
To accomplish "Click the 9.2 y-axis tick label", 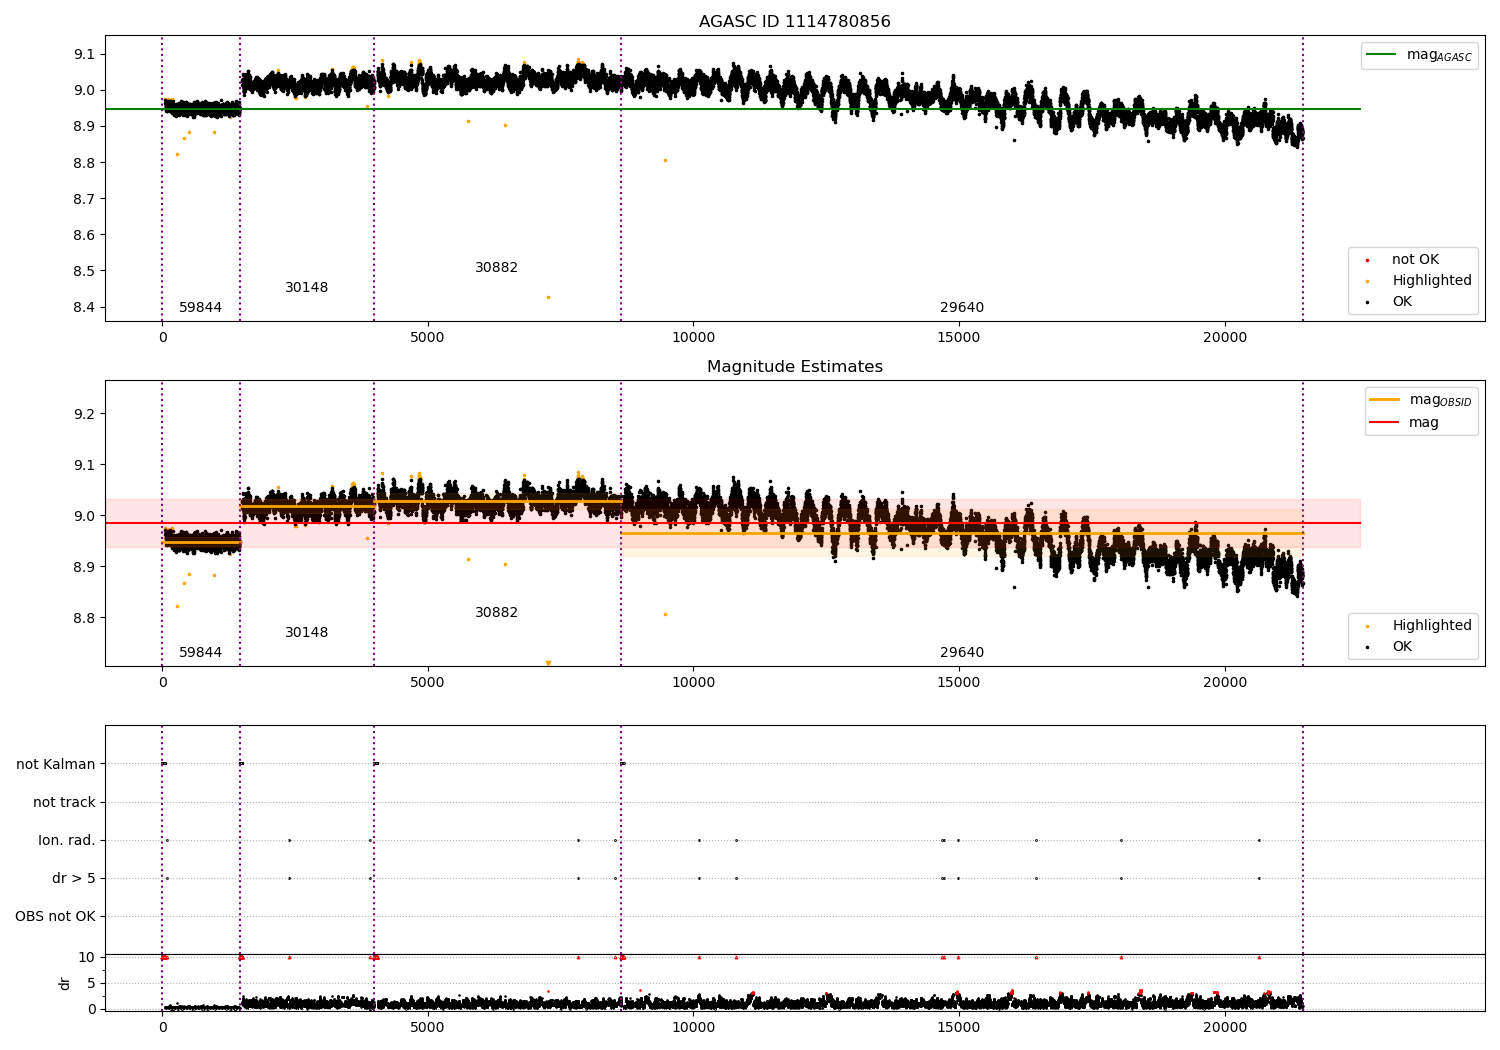I will click(x=85, y=414).
